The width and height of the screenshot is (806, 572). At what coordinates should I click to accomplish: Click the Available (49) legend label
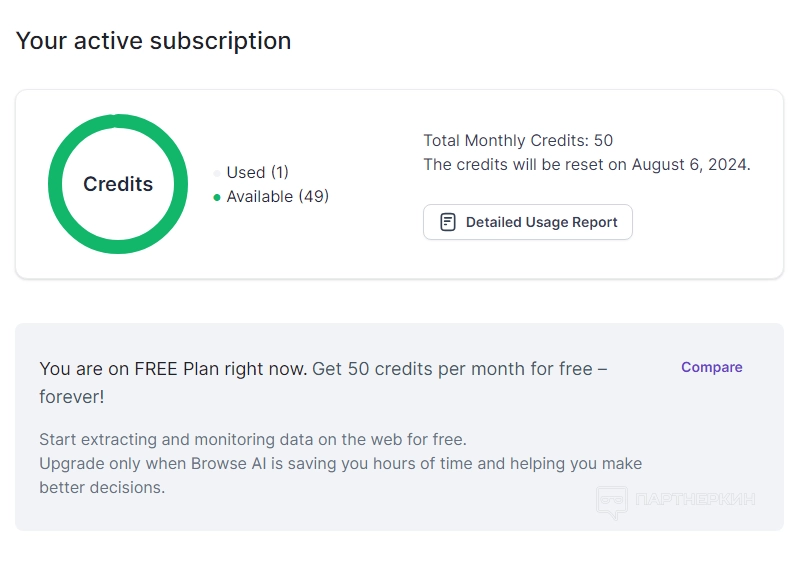tap(277, 196)
